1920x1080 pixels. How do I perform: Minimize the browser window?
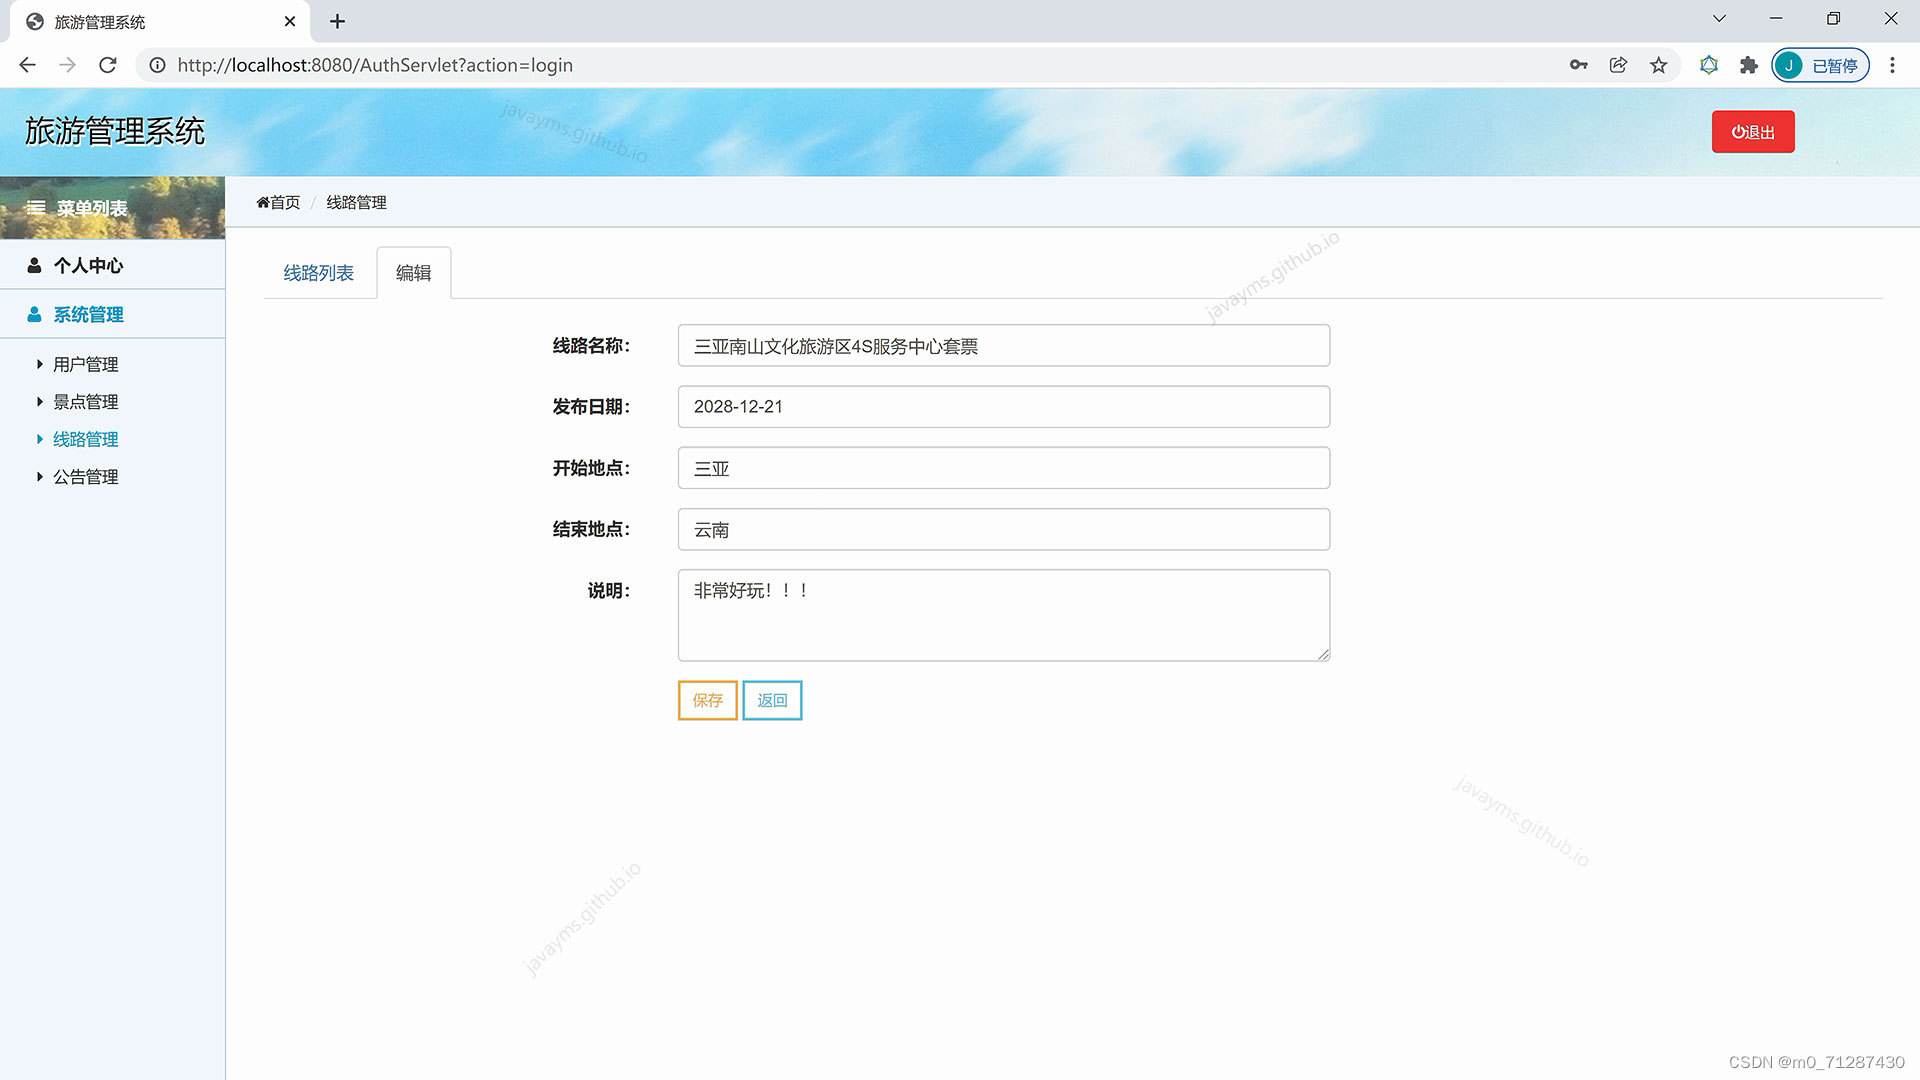[x=1776, y=19]
